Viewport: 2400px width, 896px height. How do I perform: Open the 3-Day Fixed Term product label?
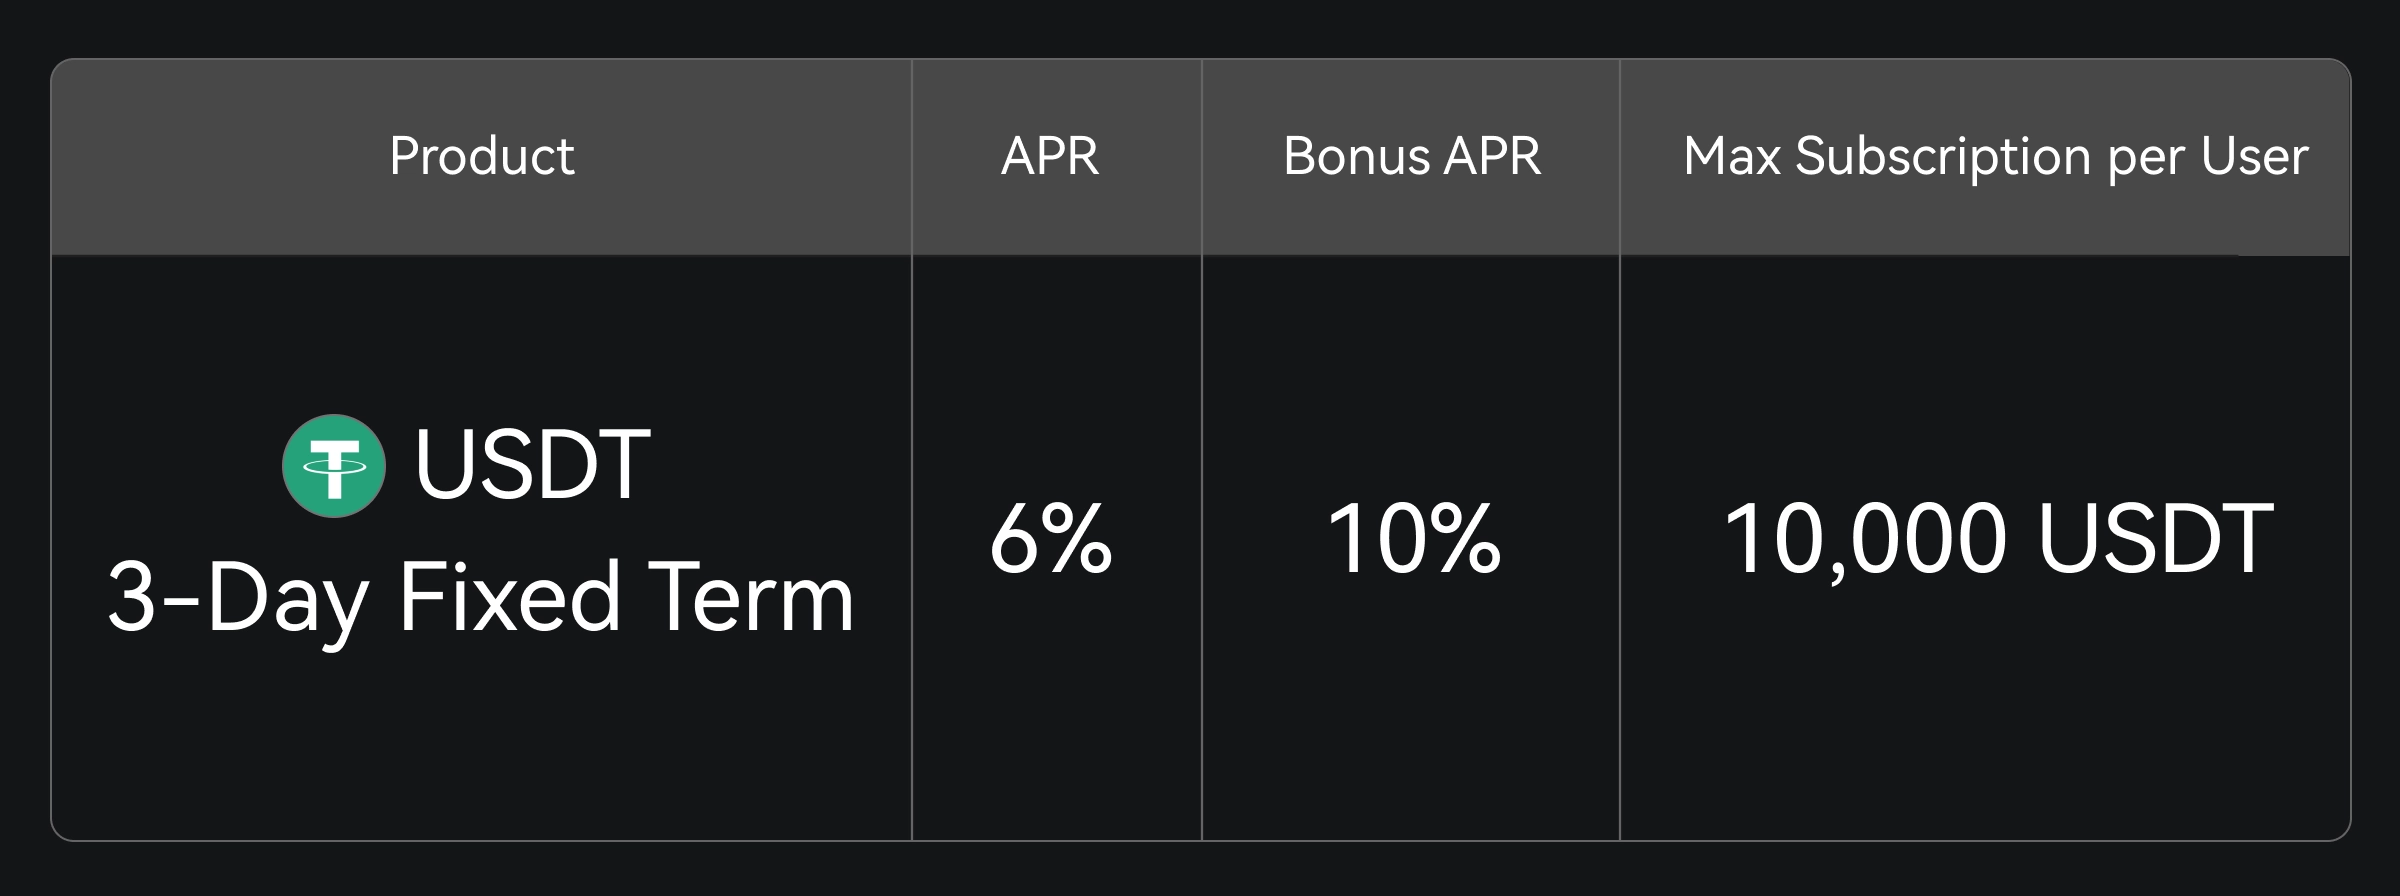(x=481, y=597)
